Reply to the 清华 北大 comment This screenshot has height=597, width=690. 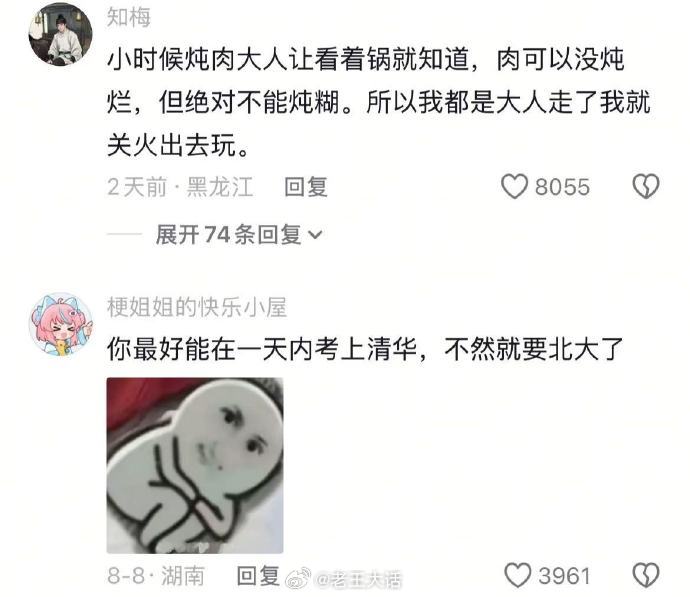[x=258, y=576]
